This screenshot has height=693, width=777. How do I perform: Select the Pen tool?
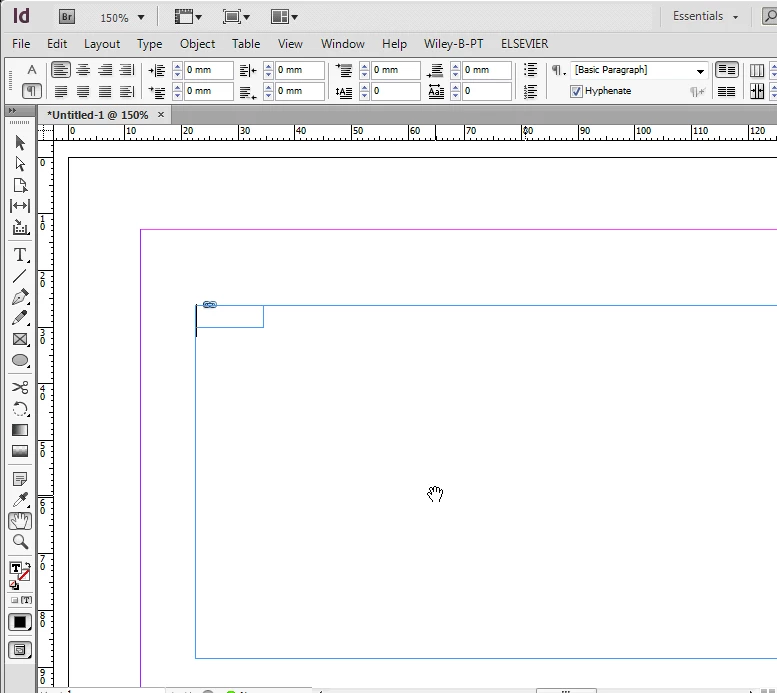tap(20, 297)
